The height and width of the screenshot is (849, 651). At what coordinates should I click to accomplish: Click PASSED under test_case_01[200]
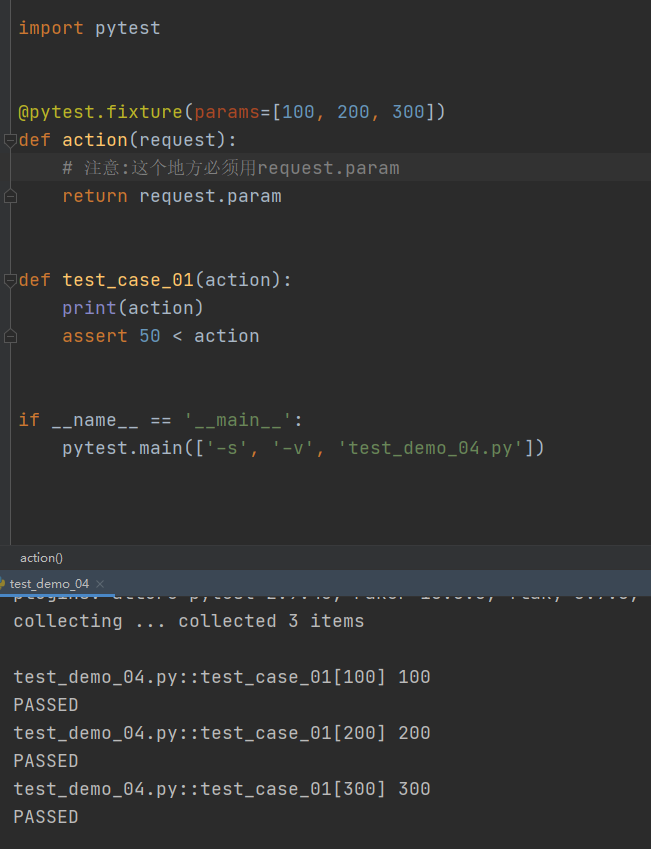[x=46, y=761]
